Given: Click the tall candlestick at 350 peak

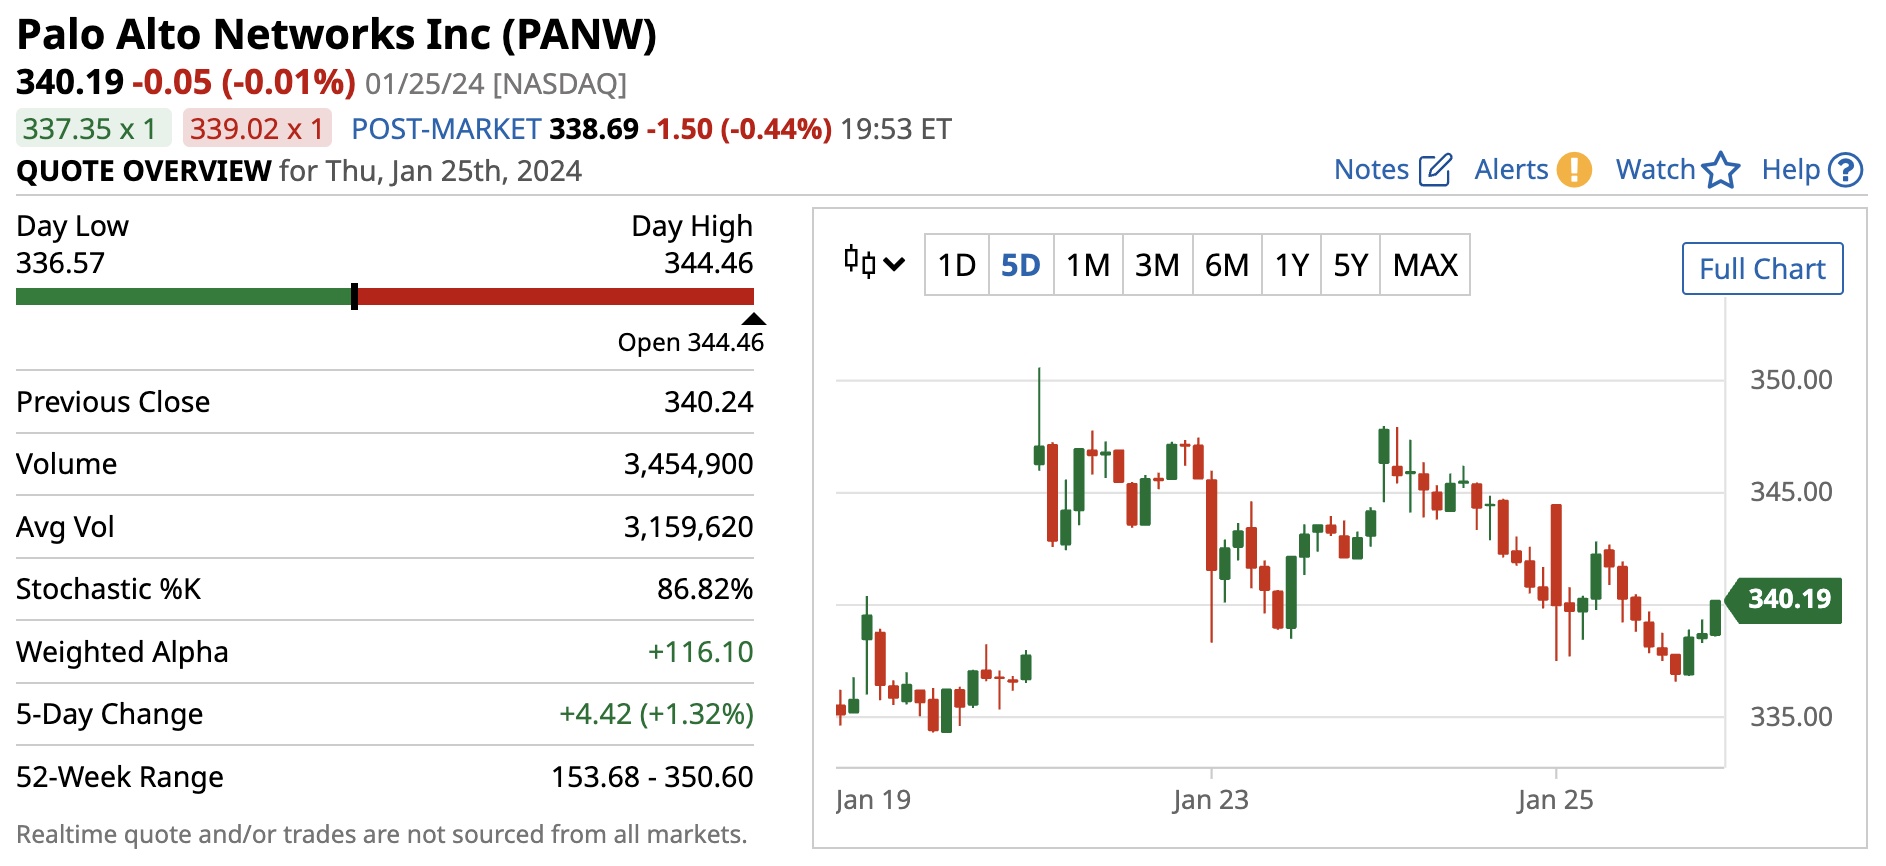Looking at the screenshot, I should [x=1039, y=420].
